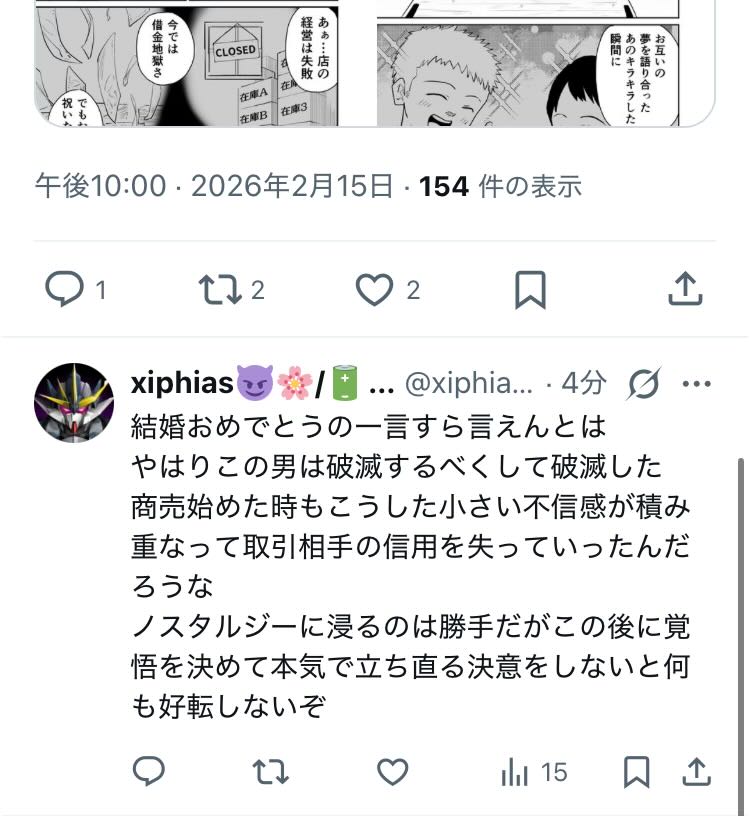
Task: Open the three-dot menu on xiphias reply
Action: point(696,384)
